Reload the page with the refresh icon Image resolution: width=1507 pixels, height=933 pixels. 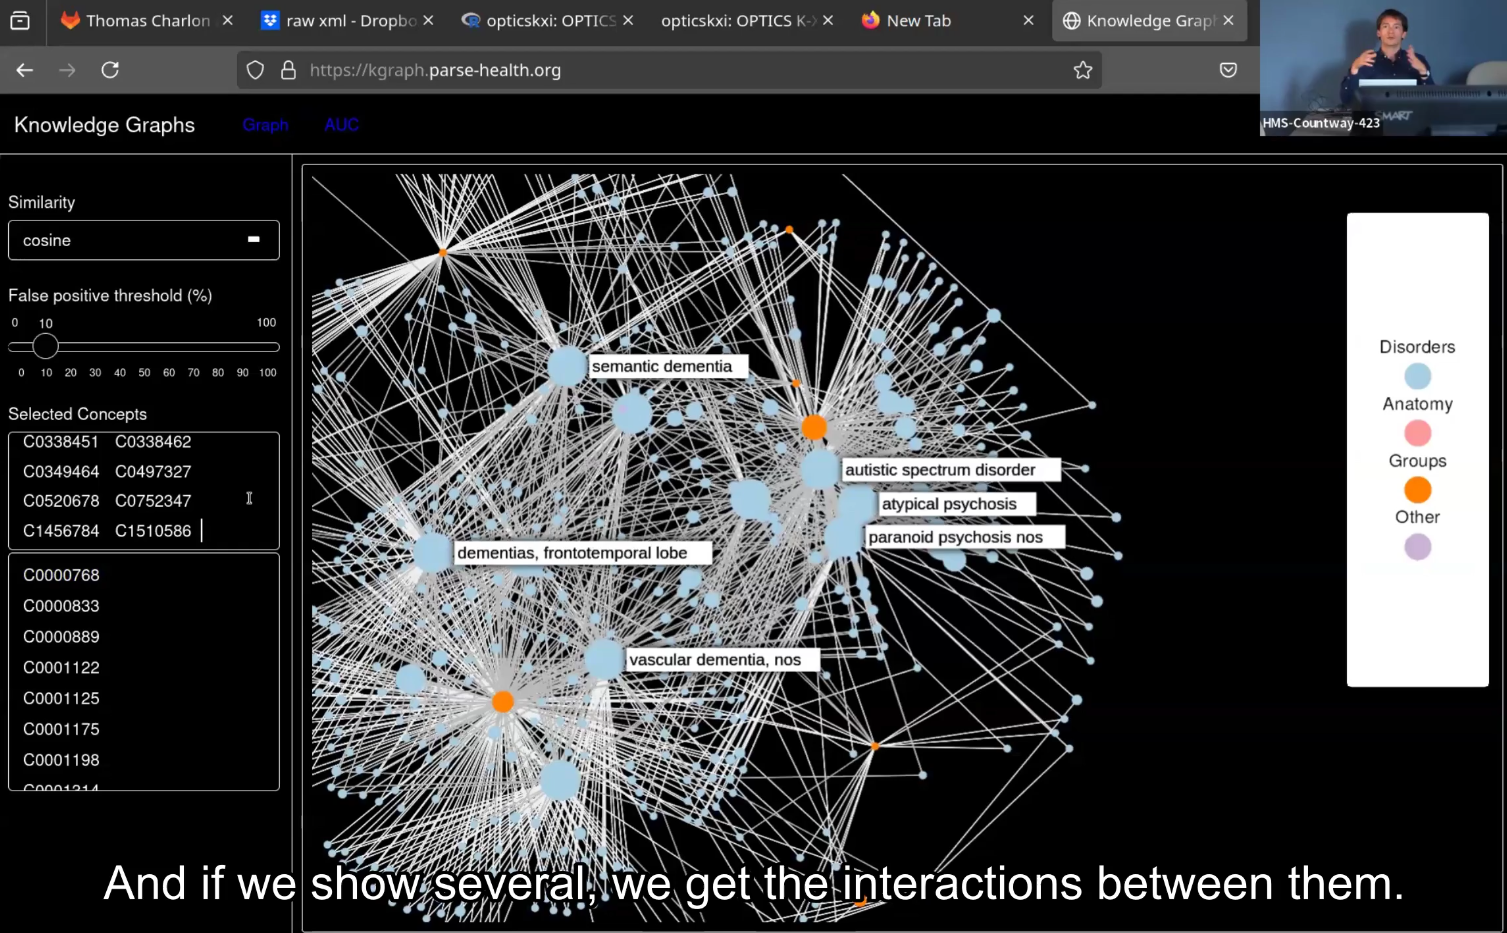(x=110, y=70)
